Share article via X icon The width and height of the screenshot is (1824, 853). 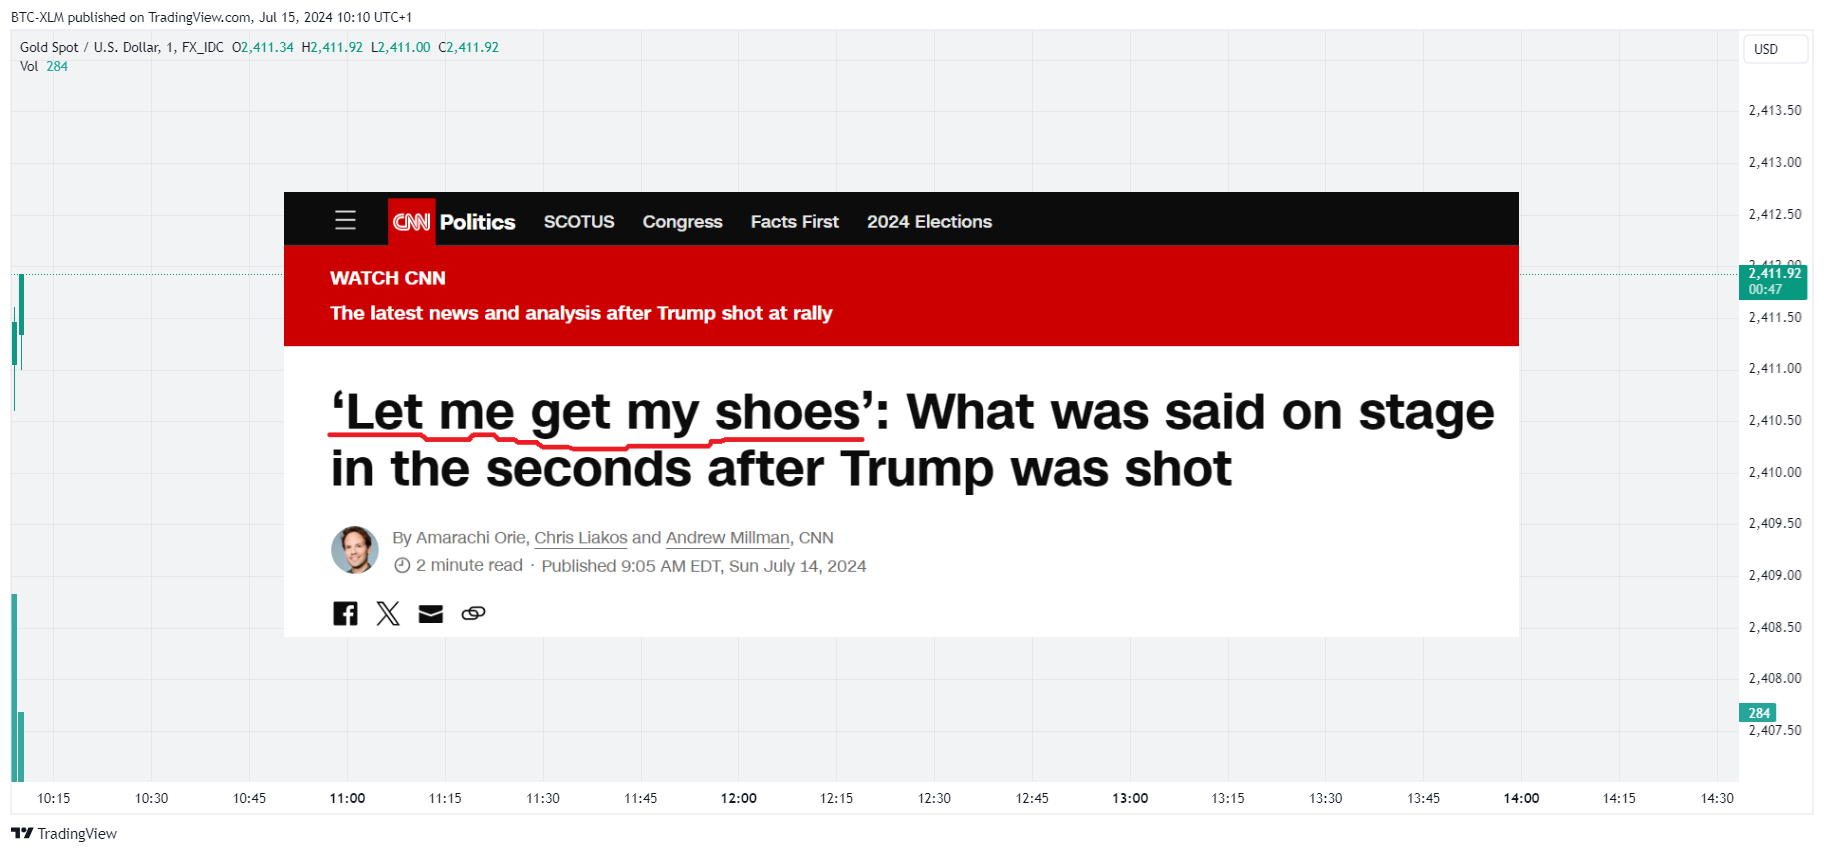click(x=388, y=613)
